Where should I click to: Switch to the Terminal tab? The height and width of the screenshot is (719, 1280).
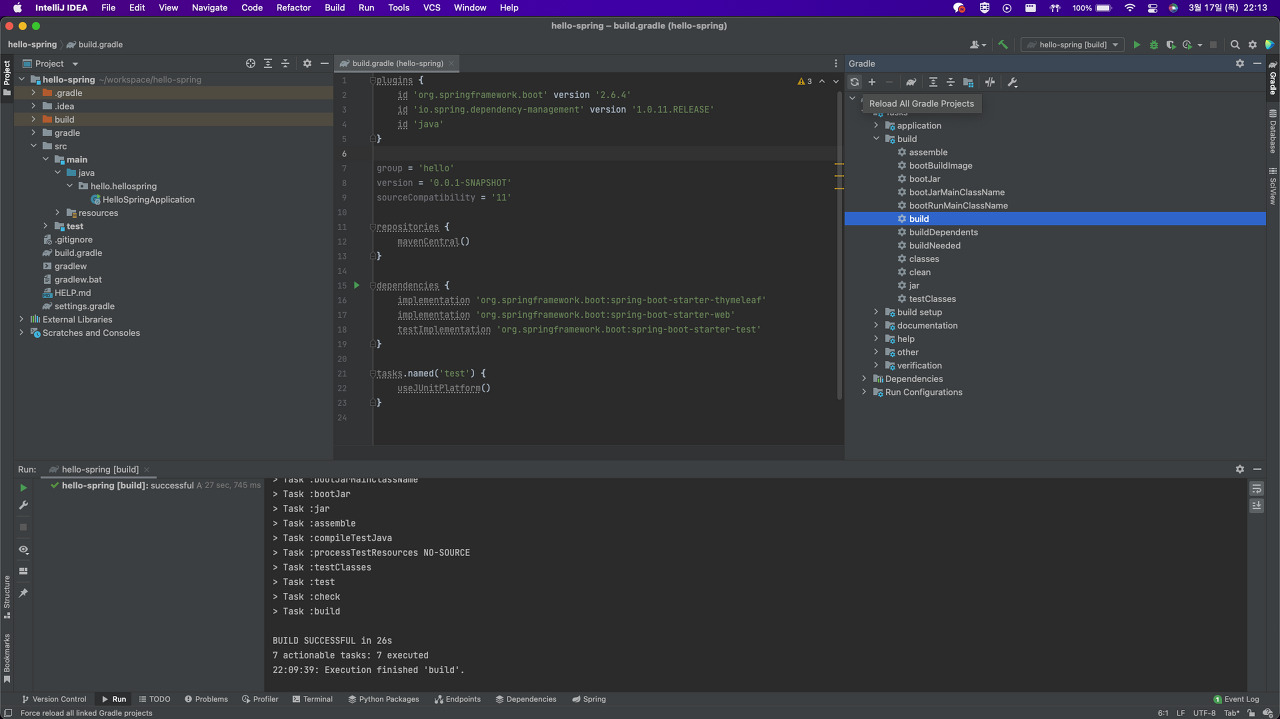[312, 699]
